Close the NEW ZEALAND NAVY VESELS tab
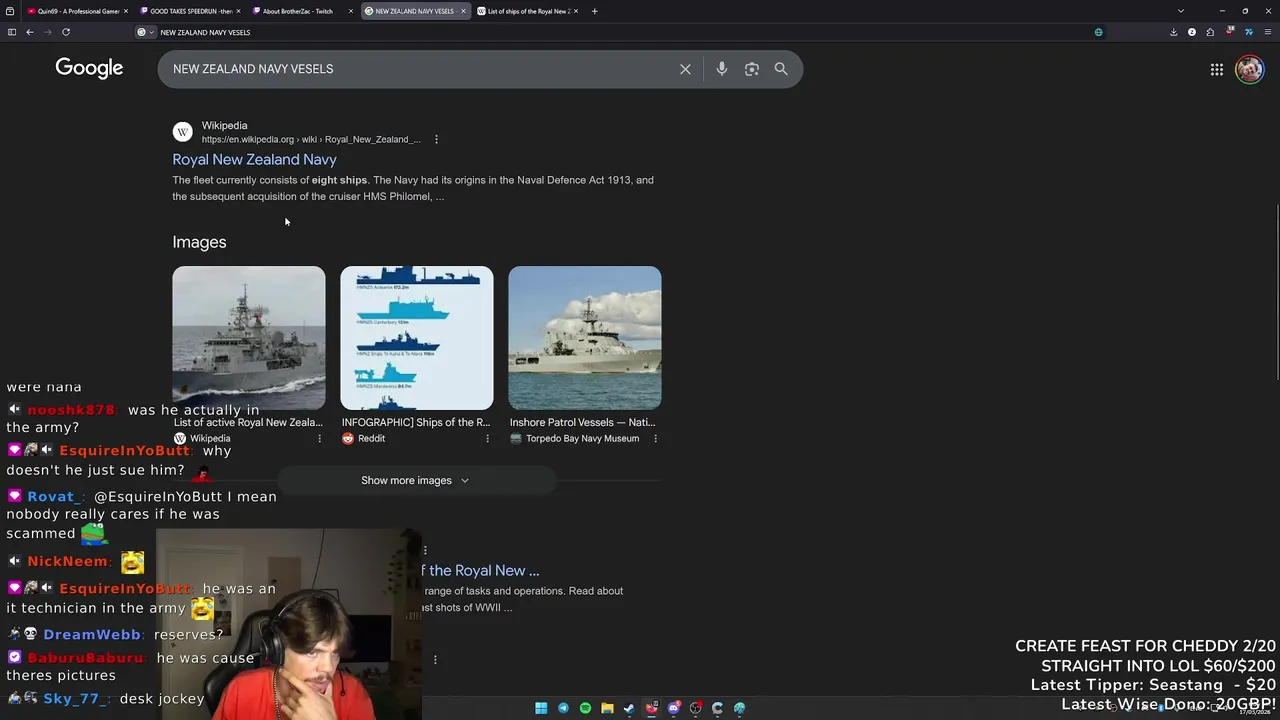Viewport: 1280px width, 720px height. 464,11
